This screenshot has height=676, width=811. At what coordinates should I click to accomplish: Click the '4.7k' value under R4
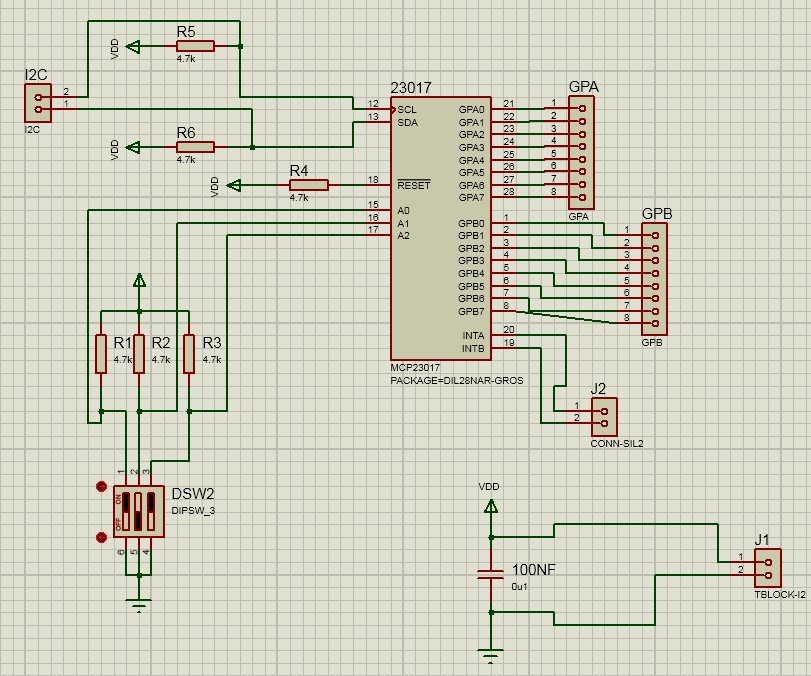tap(299, 198)
